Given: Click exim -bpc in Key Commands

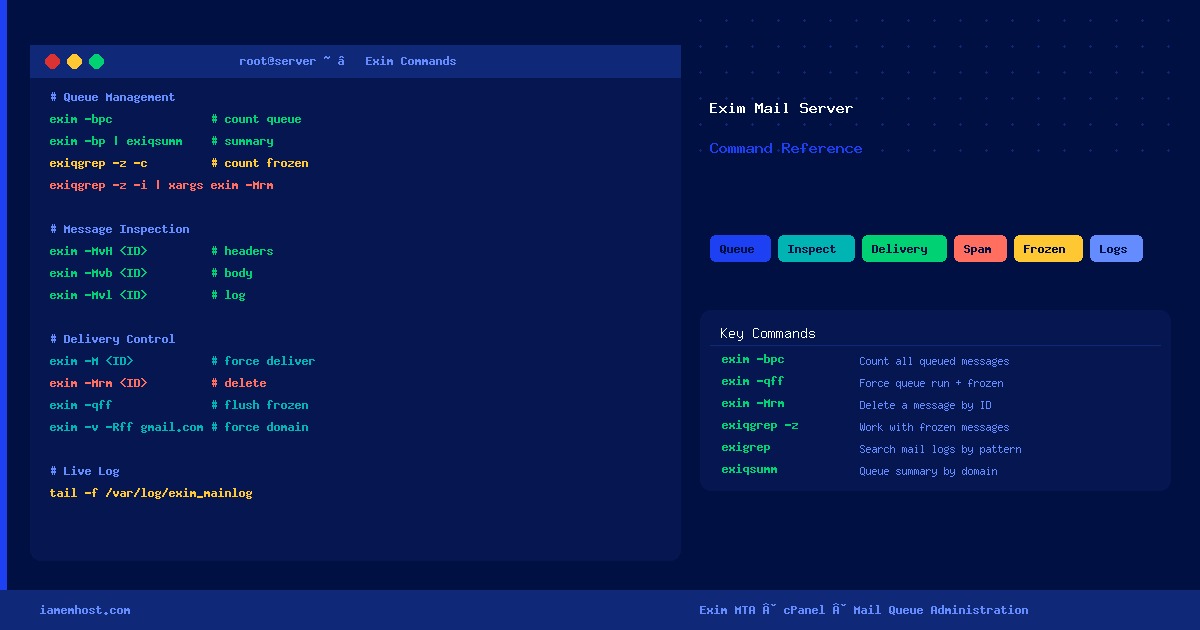Looking at the screenshot, I should [x=753, y=359].
